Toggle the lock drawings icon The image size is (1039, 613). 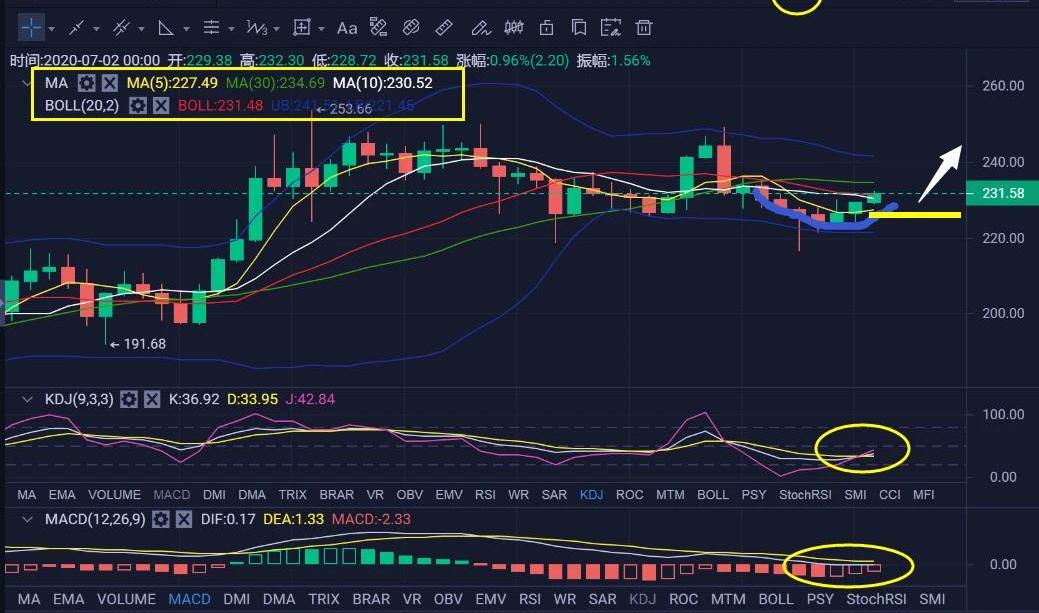(x=546, y=27)
